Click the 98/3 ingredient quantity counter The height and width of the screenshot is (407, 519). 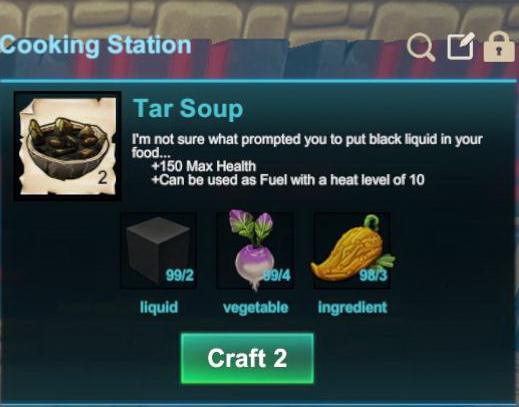click(x=373, y=275)
